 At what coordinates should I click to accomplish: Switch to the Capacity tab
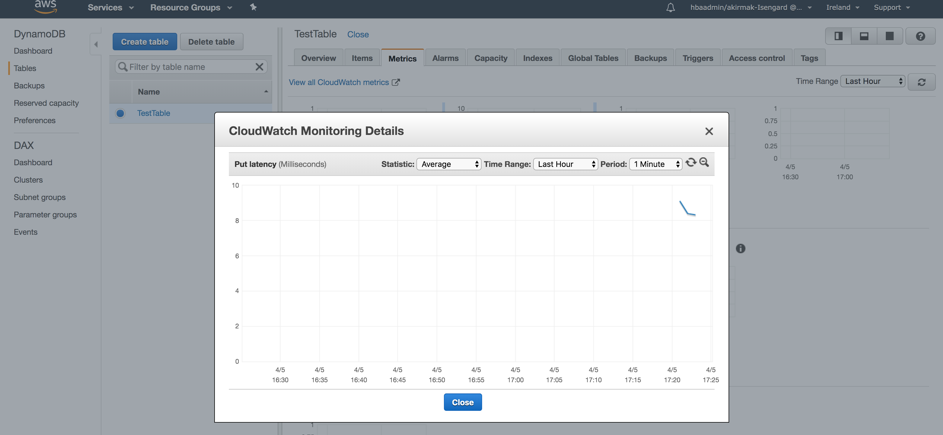(491, 58)
